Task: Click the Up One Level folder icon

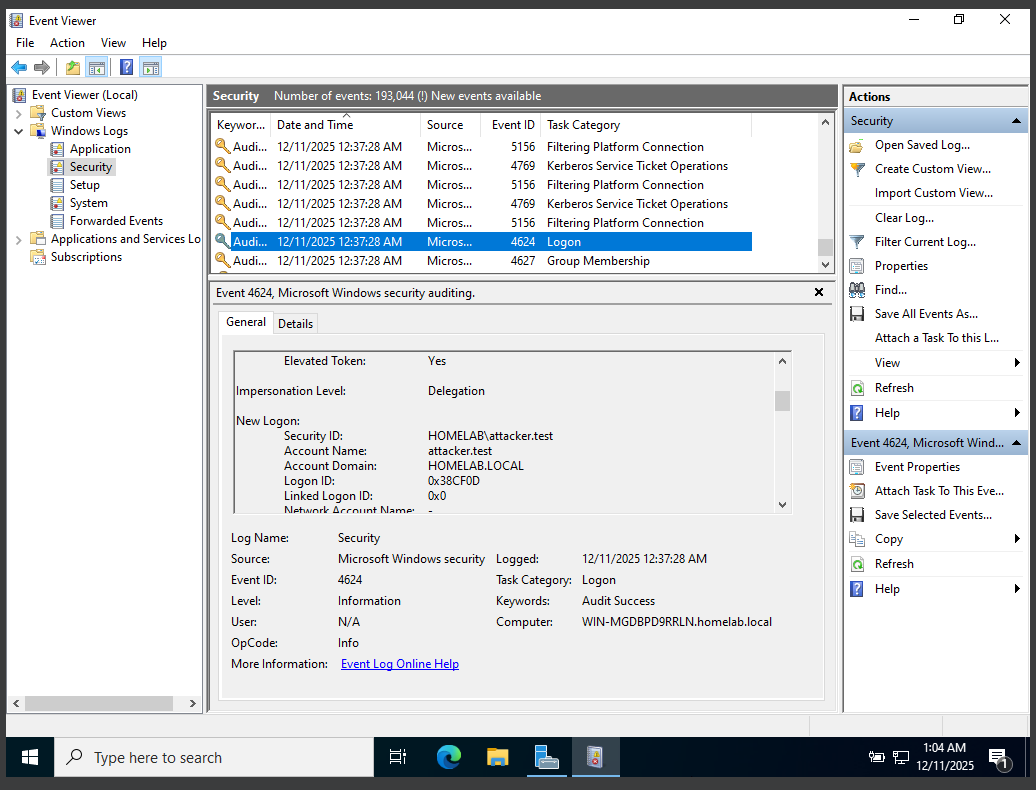Action: (x=72, y=68)
